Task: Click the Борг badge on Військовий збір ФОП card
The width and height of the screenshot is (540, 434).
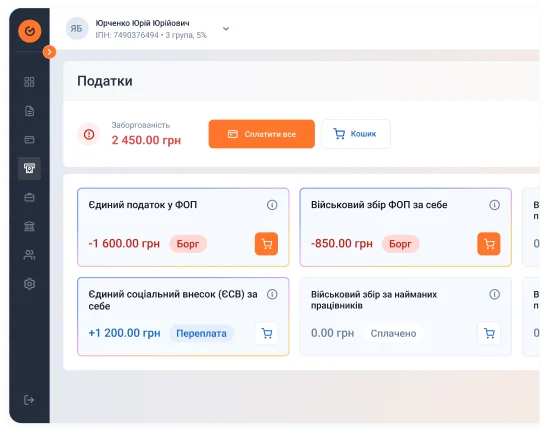Action: 400,244
